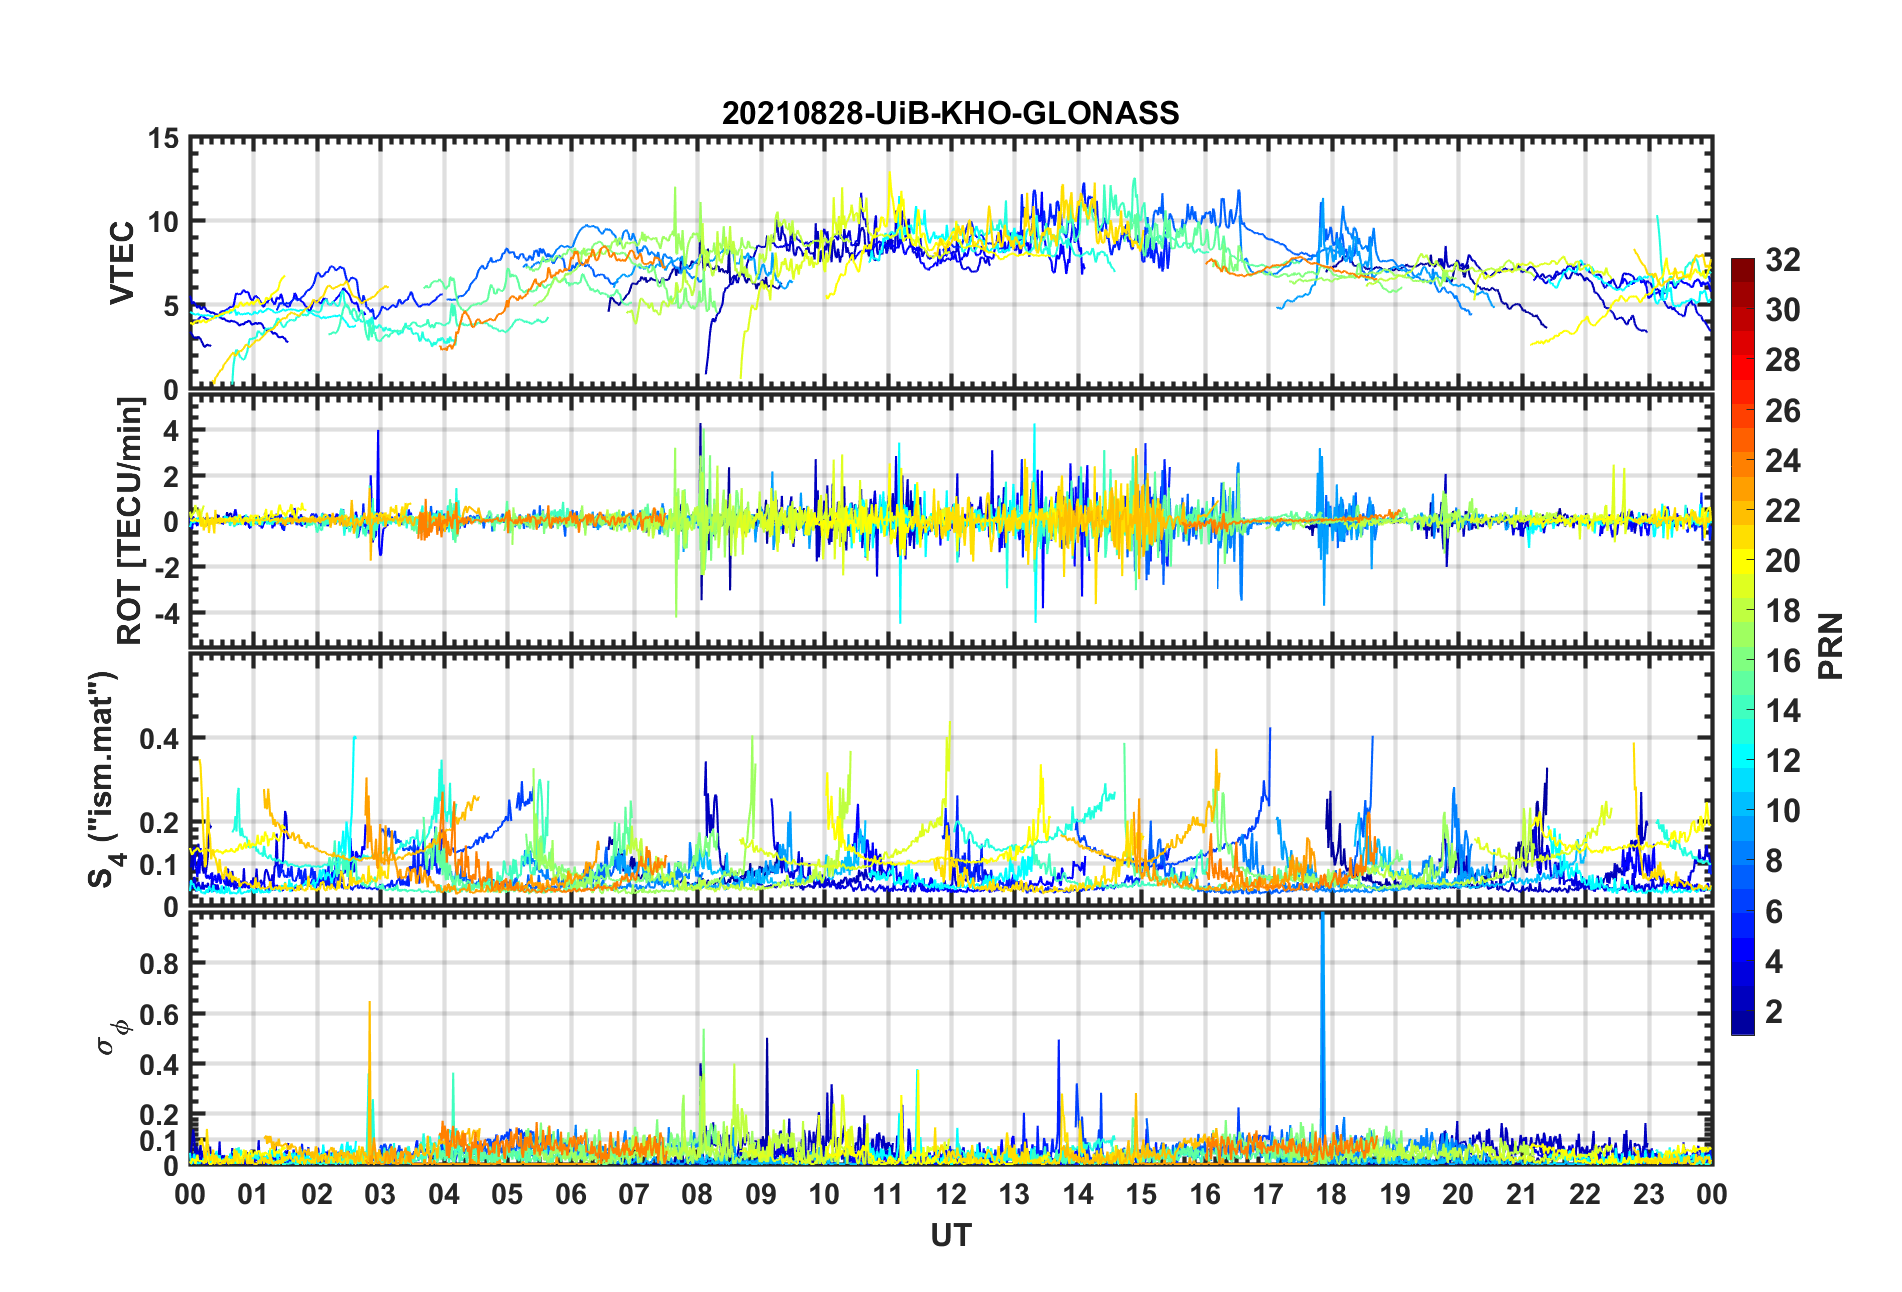Image resolution: width=1902 pixels, height=1292 pixels.
Task: Select UT axis hour label 11
Action: coord(888,1194)
